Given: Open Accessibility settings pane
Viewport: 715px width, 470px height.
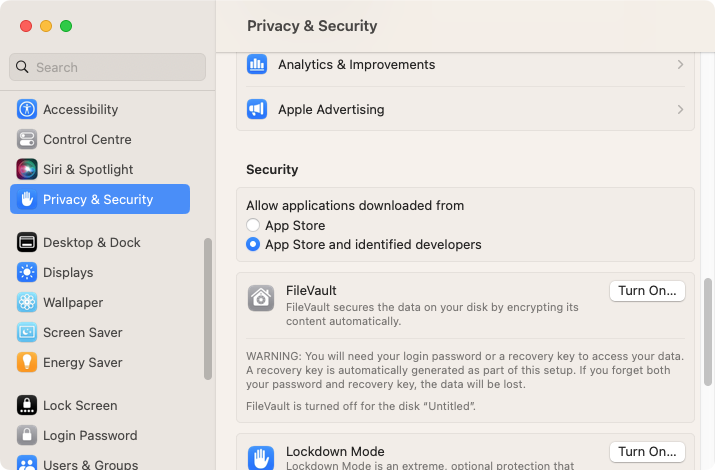Looking at the screenshot, I should (100, 109).
